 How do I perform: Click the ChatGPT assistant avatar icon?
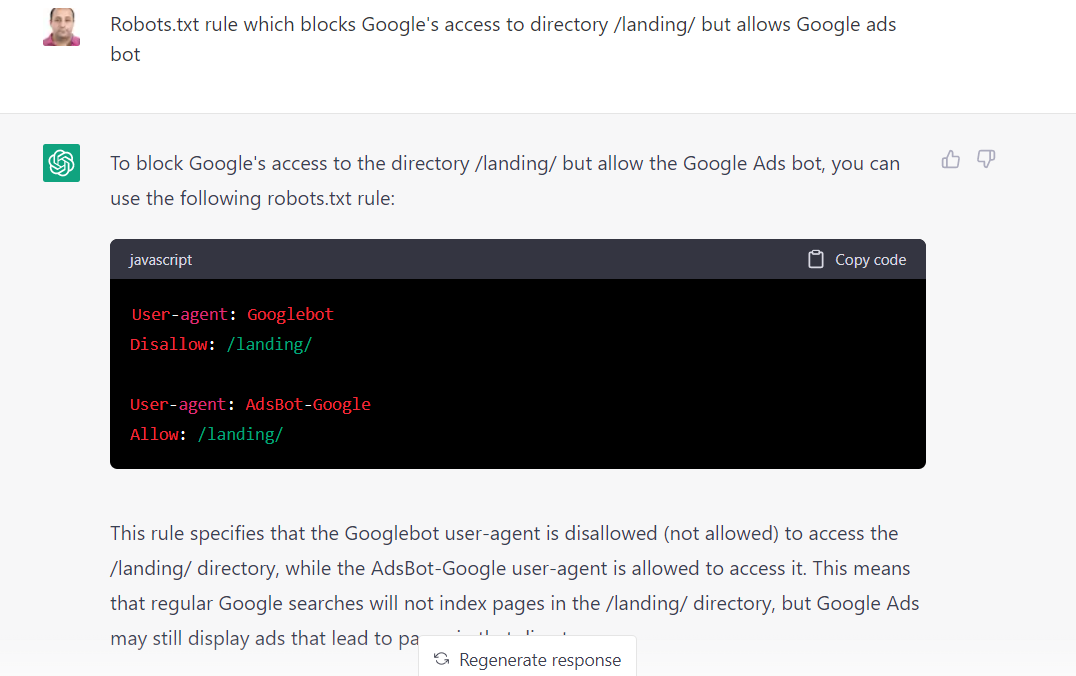(x=61, y=162)
